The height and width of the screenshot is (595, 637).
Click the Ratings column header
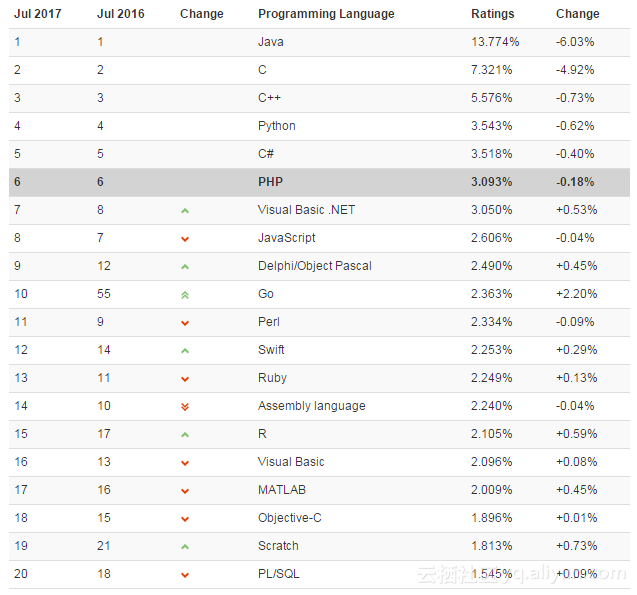[492, 14]
